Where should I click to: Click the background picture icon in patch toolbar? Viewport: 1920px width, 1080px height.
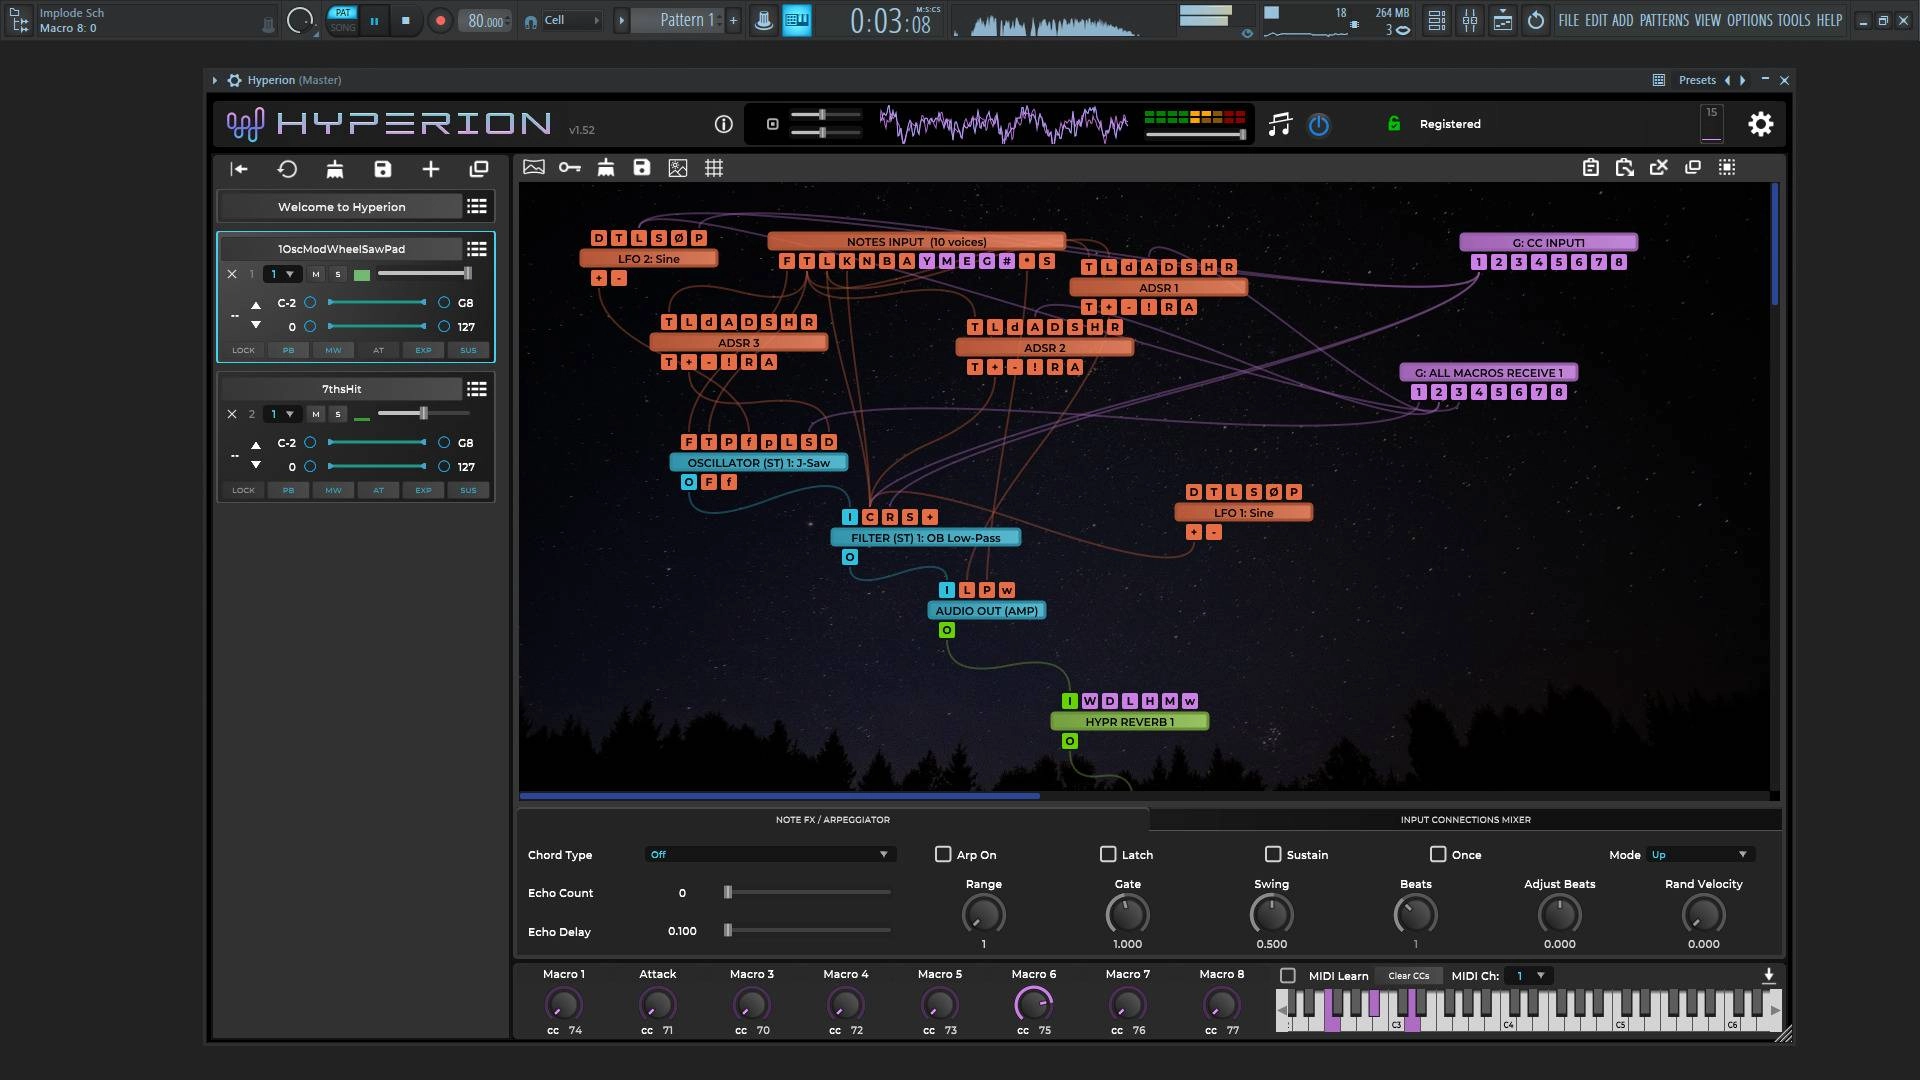pyautogui.click(x=534, y=167)
